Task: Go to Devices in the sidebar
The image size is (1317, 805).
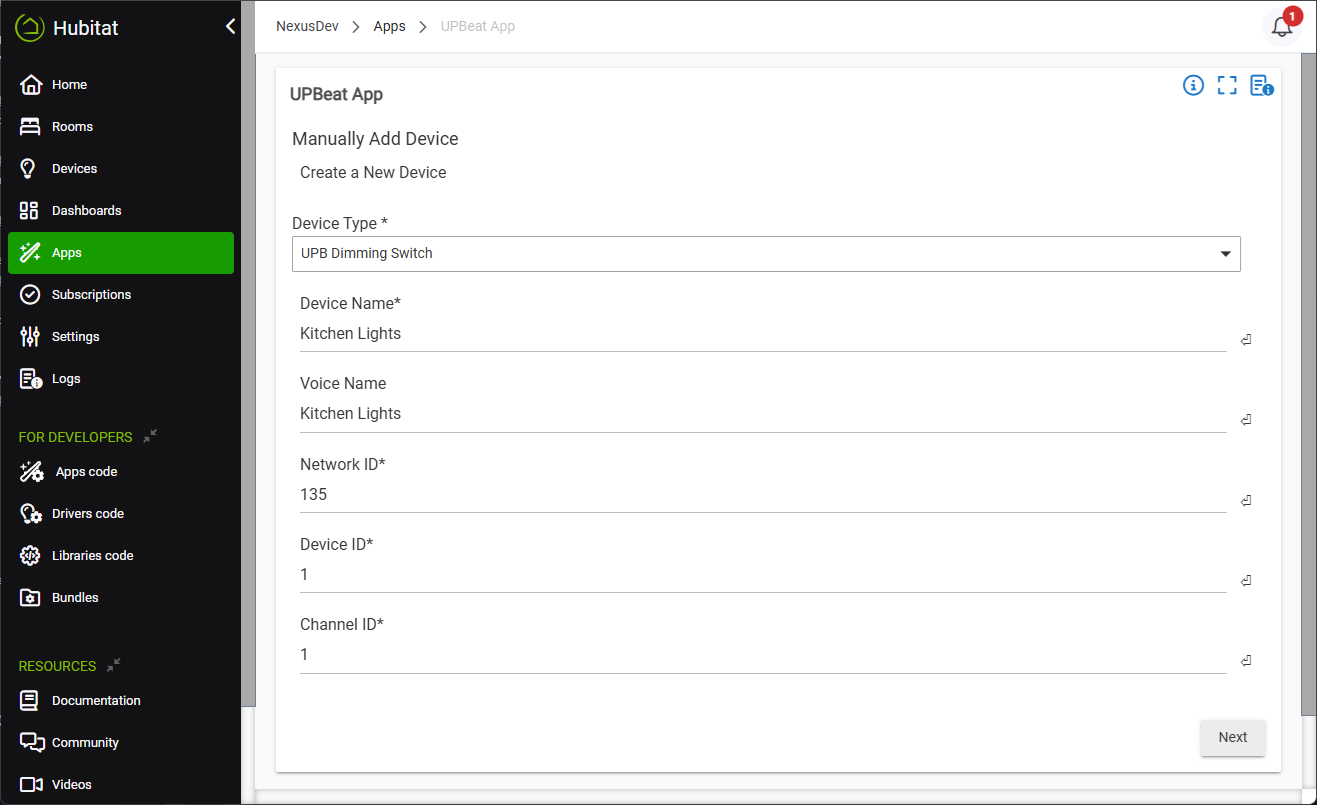Action: [74, 169]
